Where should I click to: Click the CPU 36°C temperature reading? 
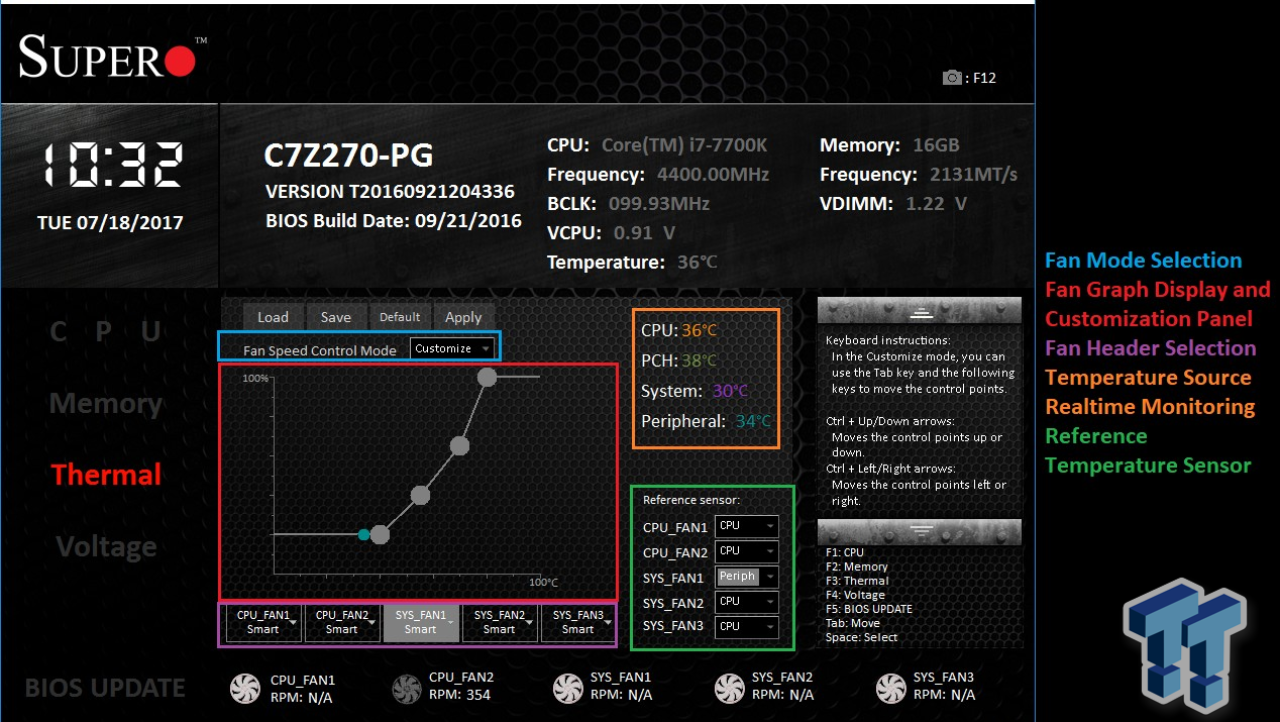click(679, 331)
